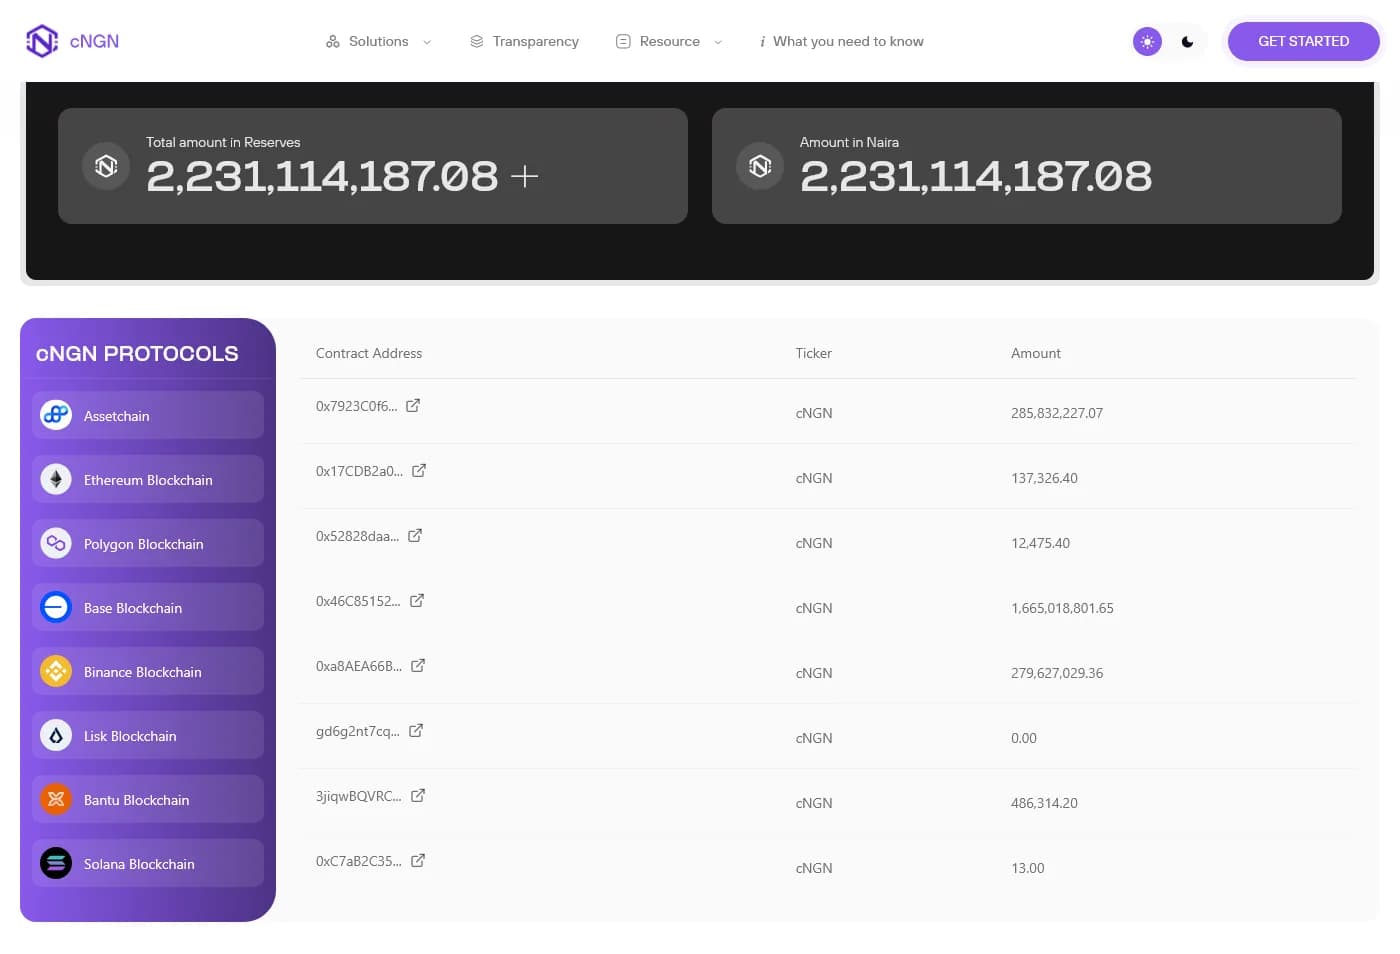Click the Assetchain logo icon
The width and height of the screenshot is (1400, 954).
pyautogui.click(x=56, y=415)
